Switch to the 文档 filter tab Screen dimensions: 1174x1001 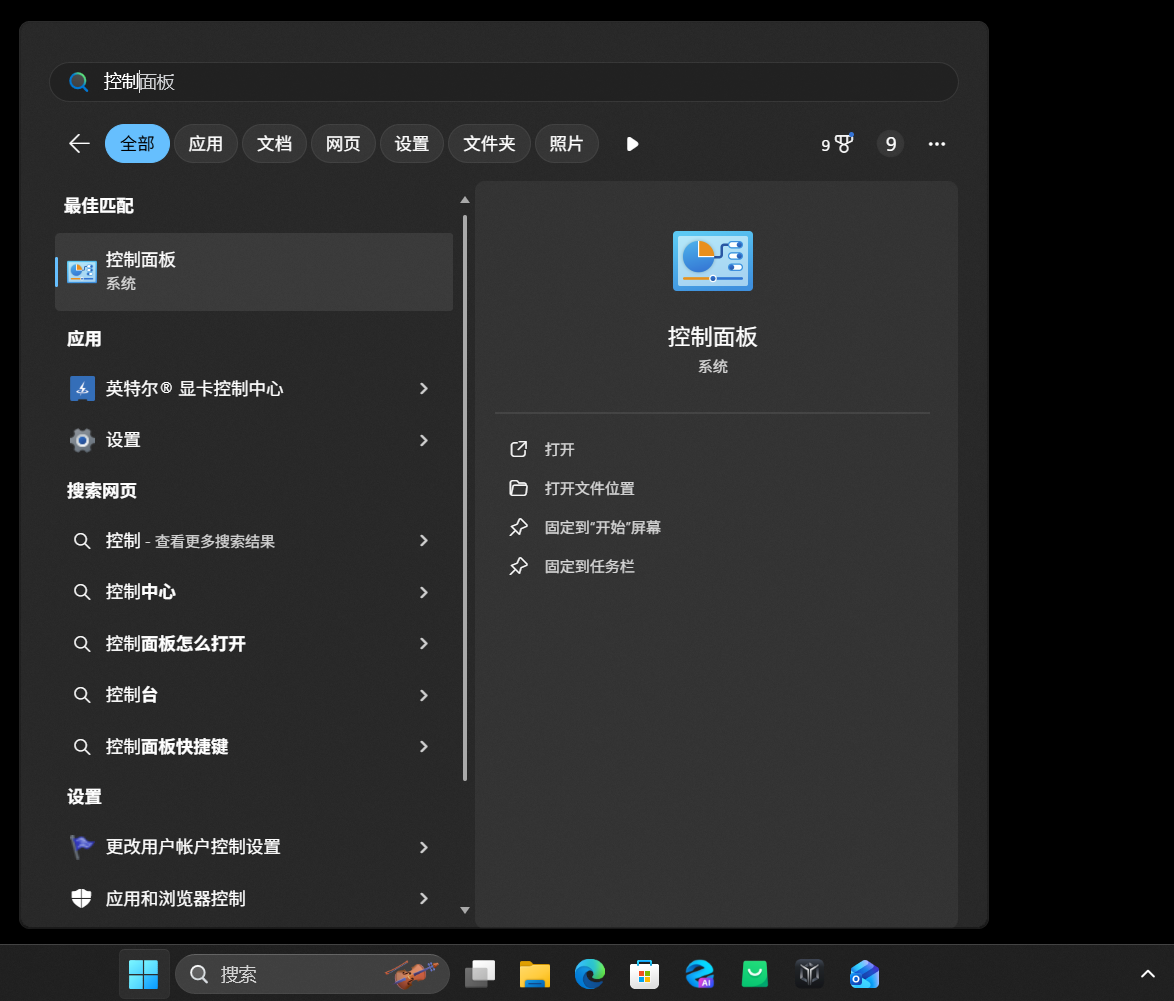click(x=274, y=143)
